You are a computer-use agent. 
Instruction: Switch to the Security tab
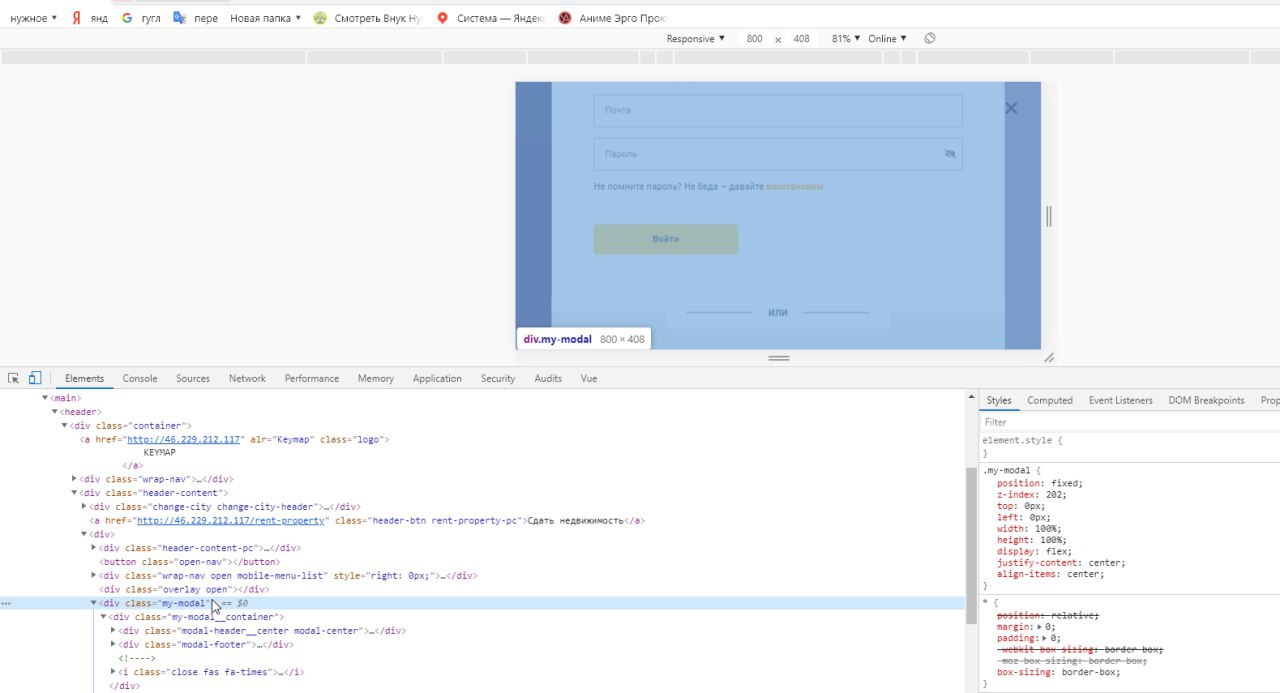point(498,378)
